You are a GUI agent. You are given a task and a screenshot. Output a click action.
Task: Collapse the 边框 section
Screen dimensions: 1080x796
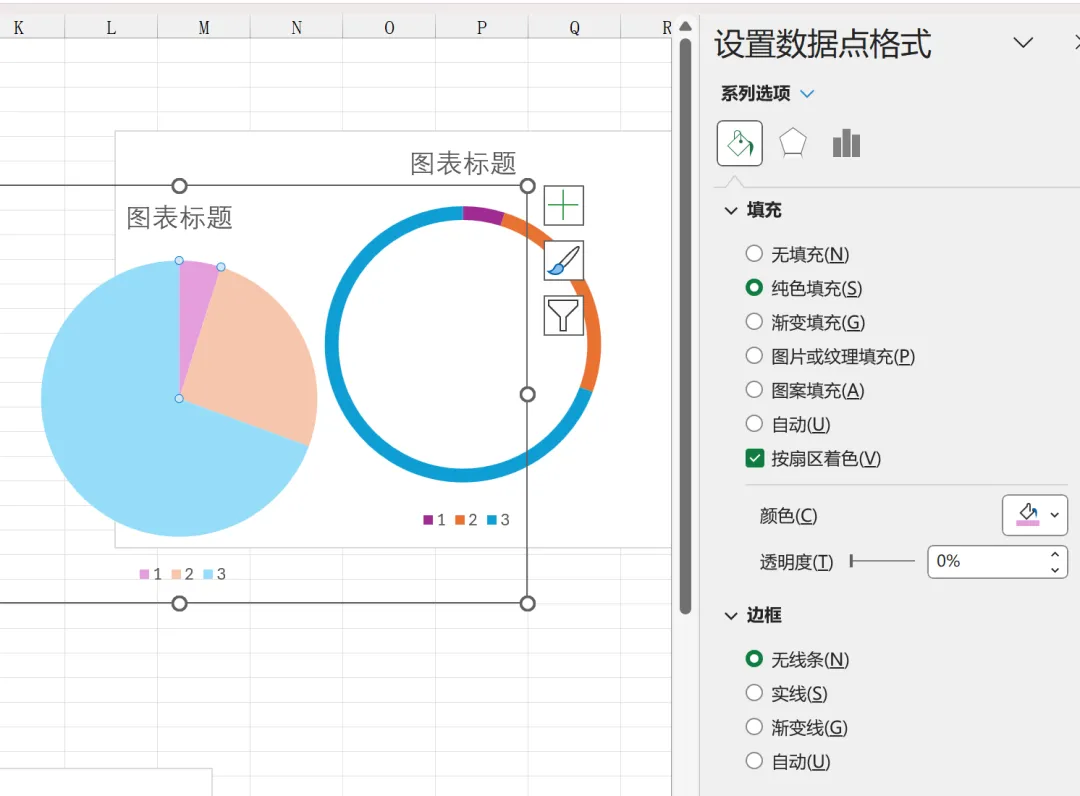point(731,616)
